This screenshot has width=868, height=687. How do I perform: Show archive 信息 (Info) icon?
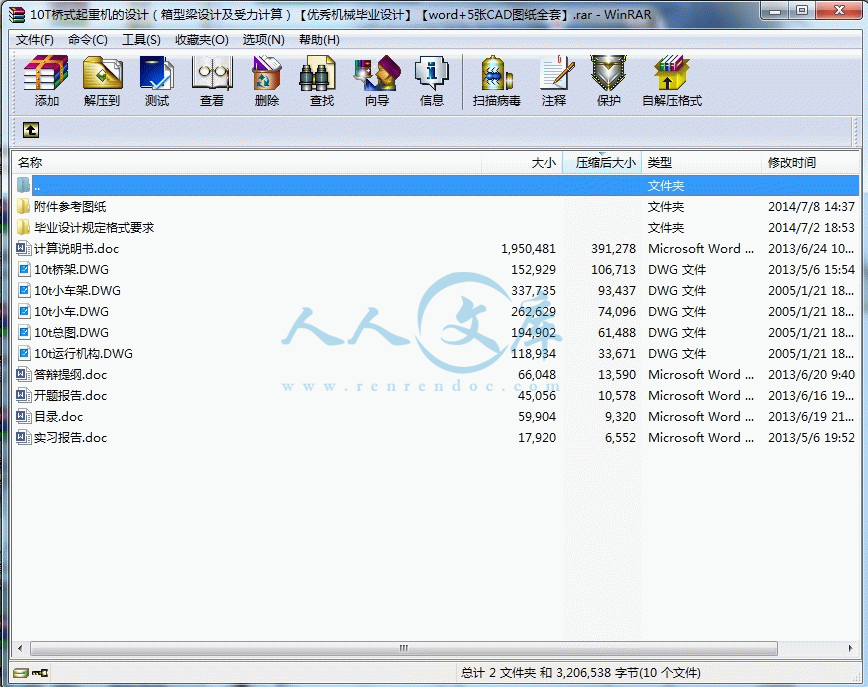[432, 73]
